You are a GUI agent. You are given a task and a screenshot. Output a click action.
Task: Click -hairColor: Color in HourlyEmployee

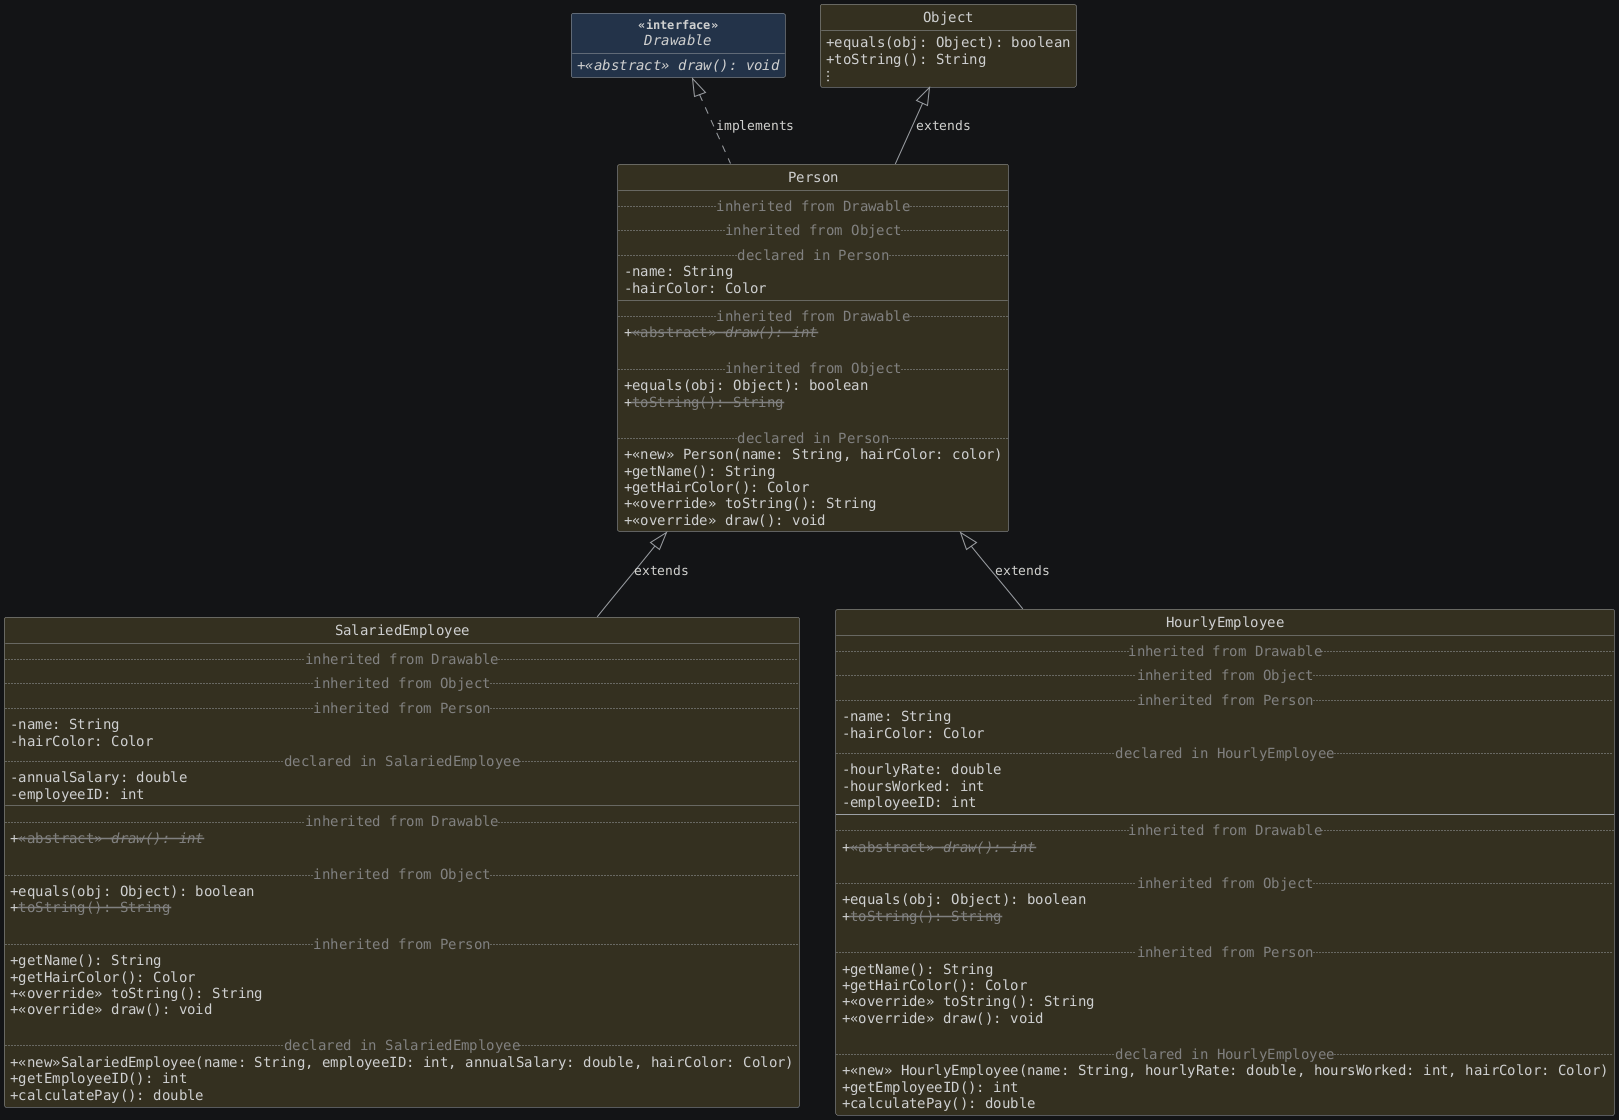914,734
